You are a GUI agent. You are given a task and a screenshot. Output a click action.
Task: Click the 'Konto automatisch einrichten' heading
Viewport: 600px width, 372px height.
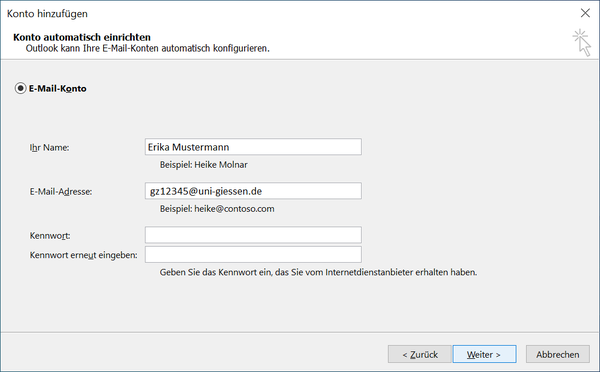(x=82, y=37)
